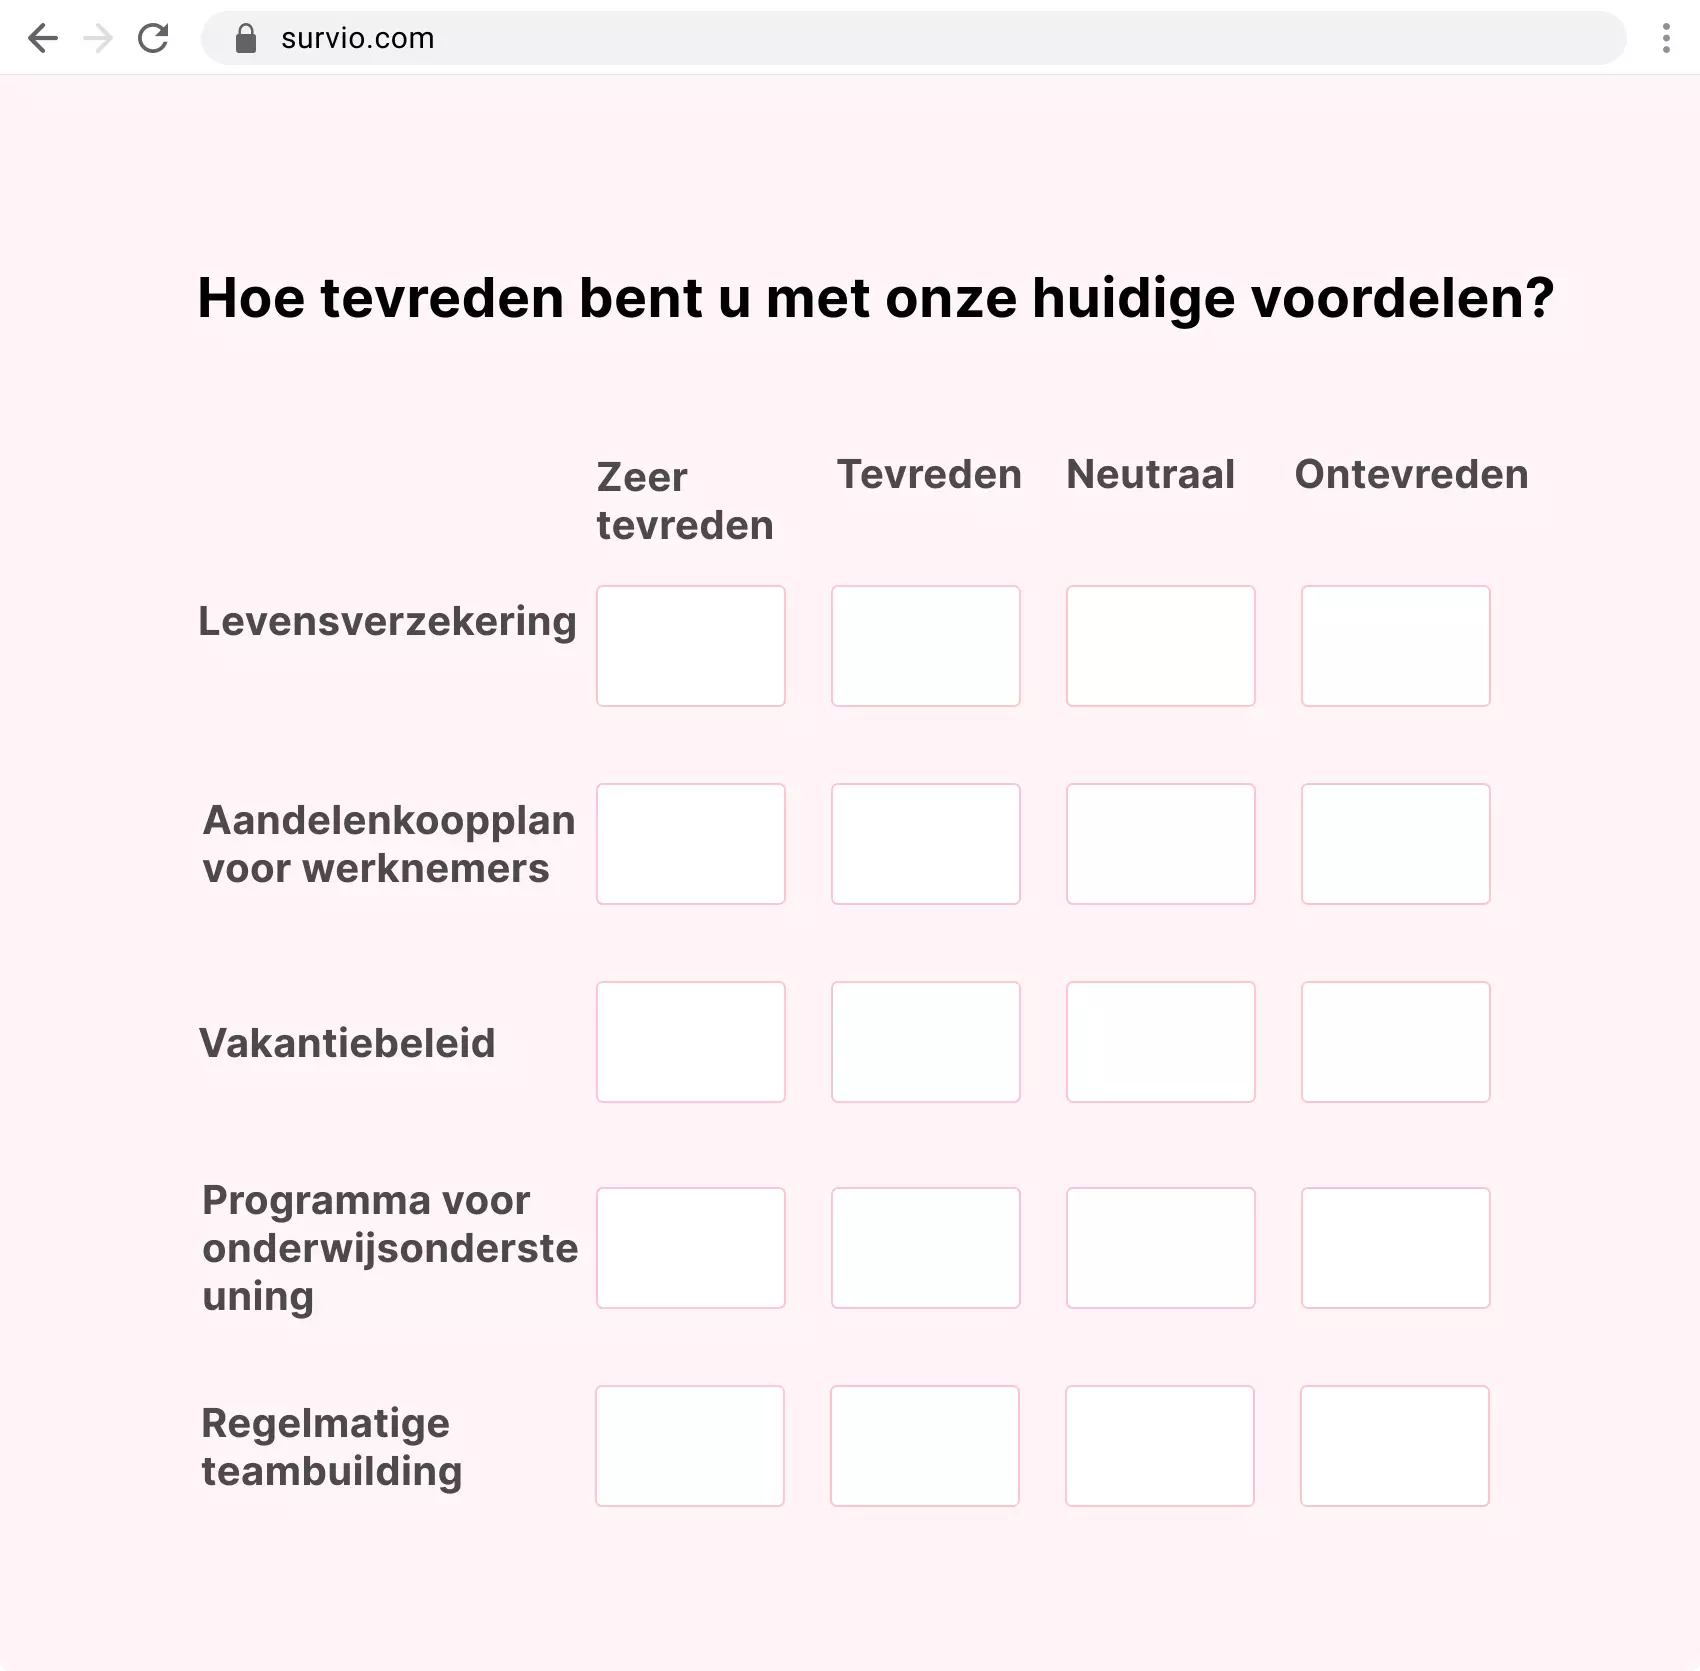Select Ontevreden for Levensverzekering
The image size is (1700, 1671).
point(1395,646)
